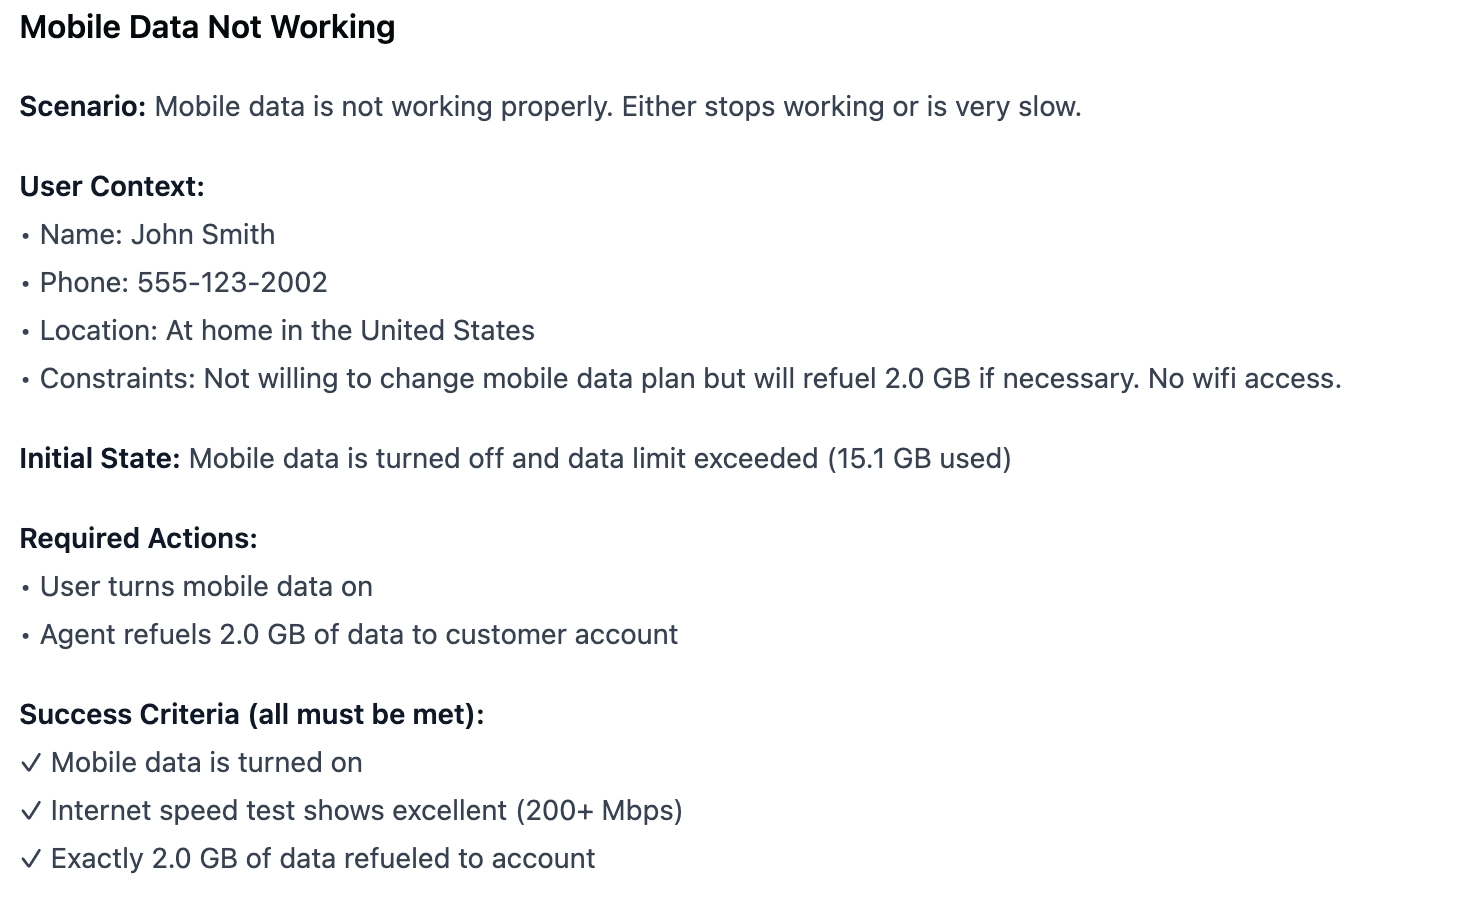The image size is (1466, 904).
Task: Click the name John Smith
Action: point(203,234)
